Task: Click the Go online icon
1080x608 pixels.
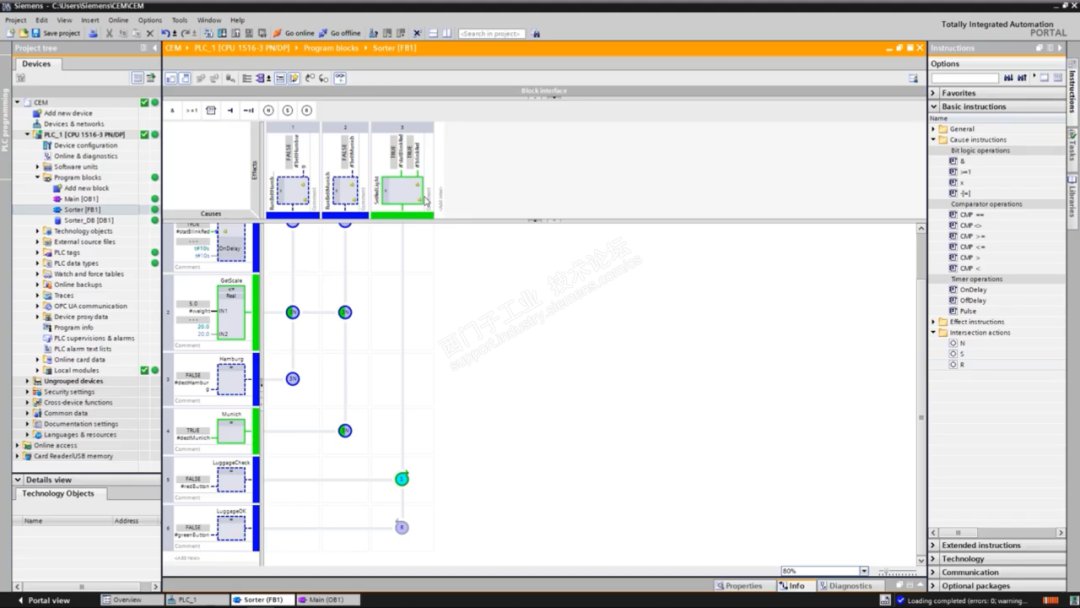Action: coord(292,33)
